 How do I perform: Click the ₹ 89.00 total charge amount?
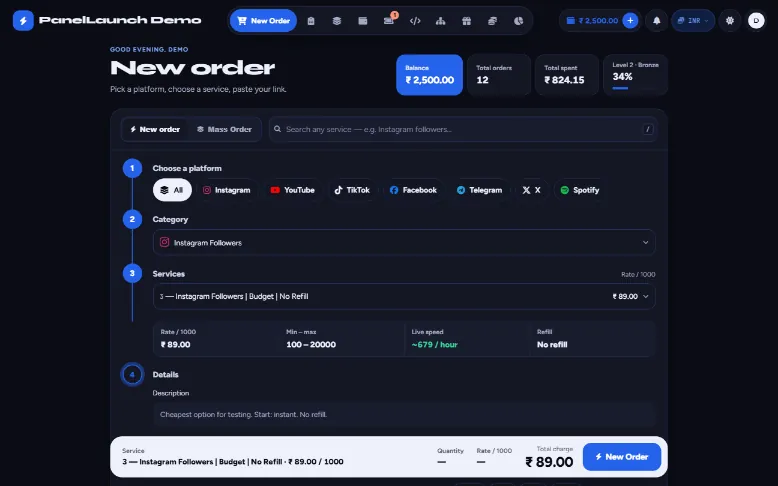(549, 462)
